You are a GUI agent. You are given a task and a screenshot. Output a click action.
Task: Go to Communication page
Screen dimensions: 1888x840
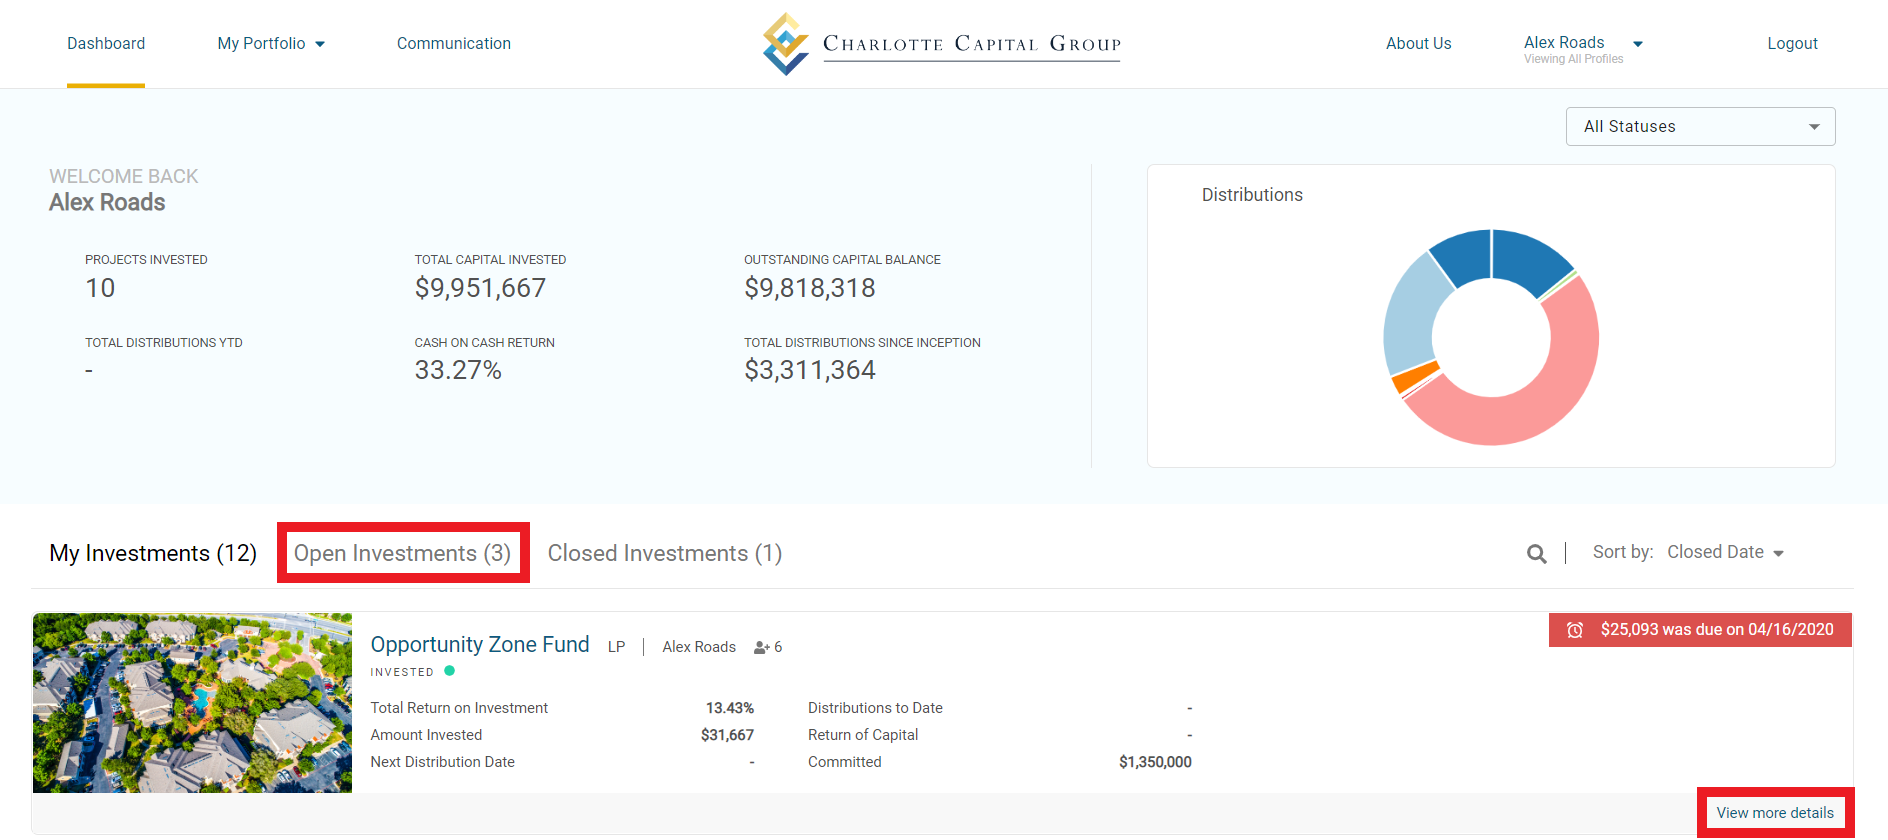[x=454, y=44]
